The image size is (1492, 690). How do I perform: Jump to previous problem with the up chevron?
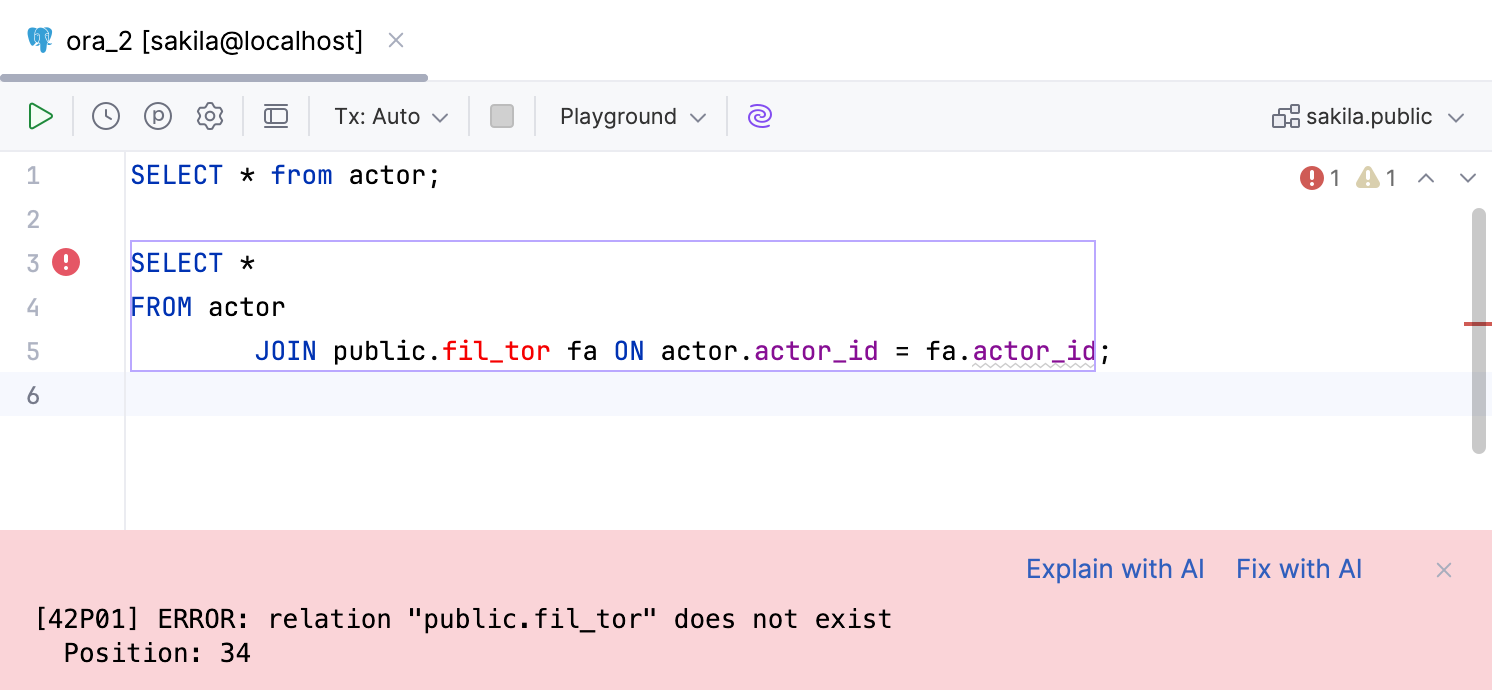point(1427,177)
